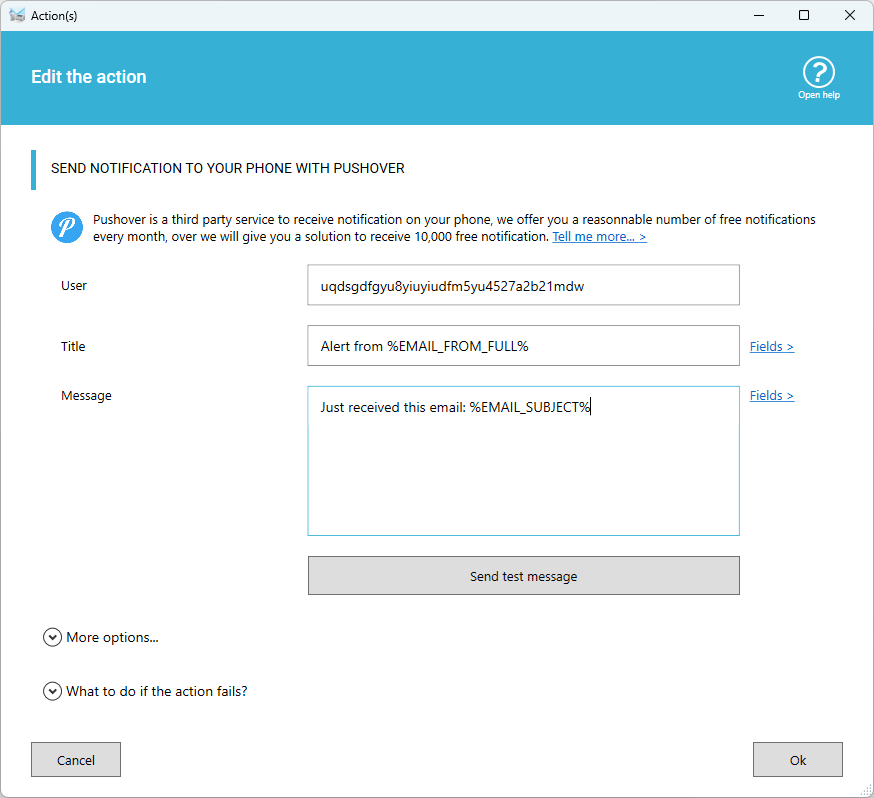This screenshot has height=798, width=874.
Task: Focus the Title input field
Action: (x=523, y=346)
